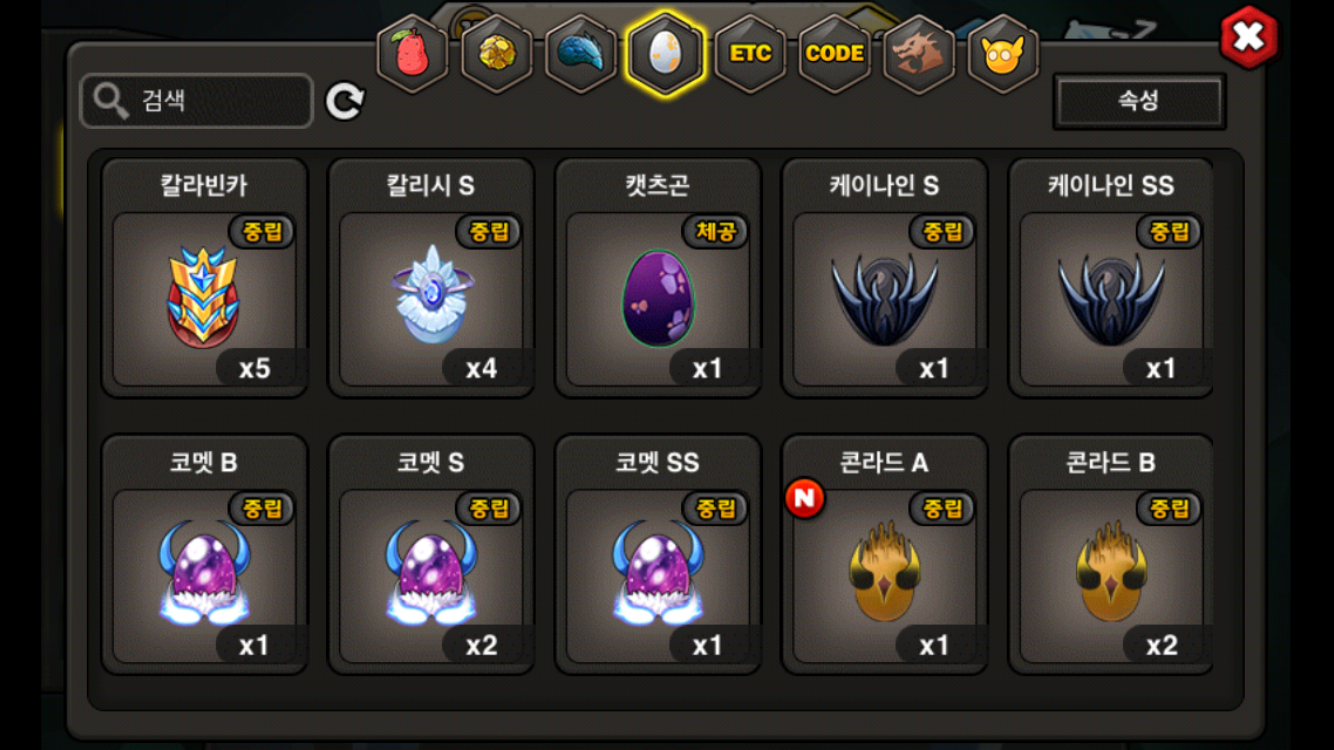Open the red fruit food tab
This screenshot has height=750, width=1334.
click(412, 53)
